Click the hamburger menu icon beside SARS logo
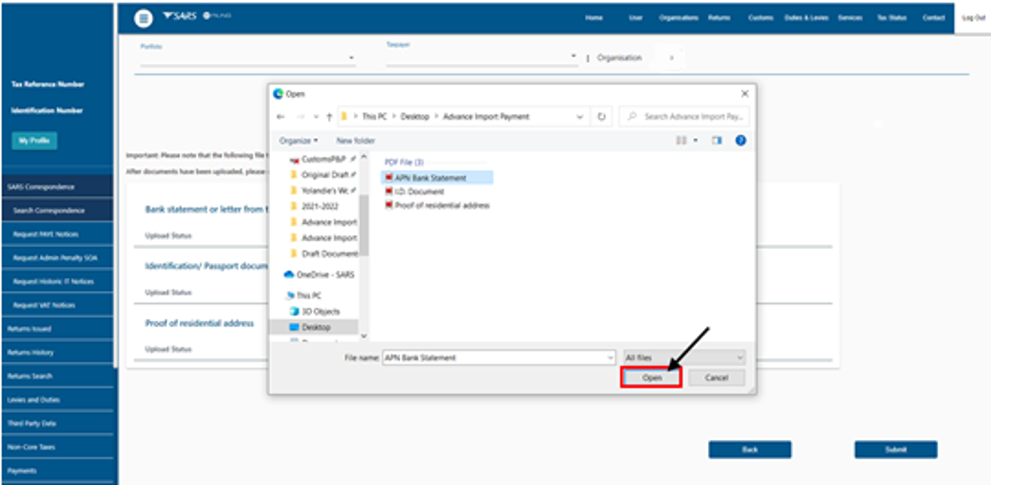 [x=144, y=18]
